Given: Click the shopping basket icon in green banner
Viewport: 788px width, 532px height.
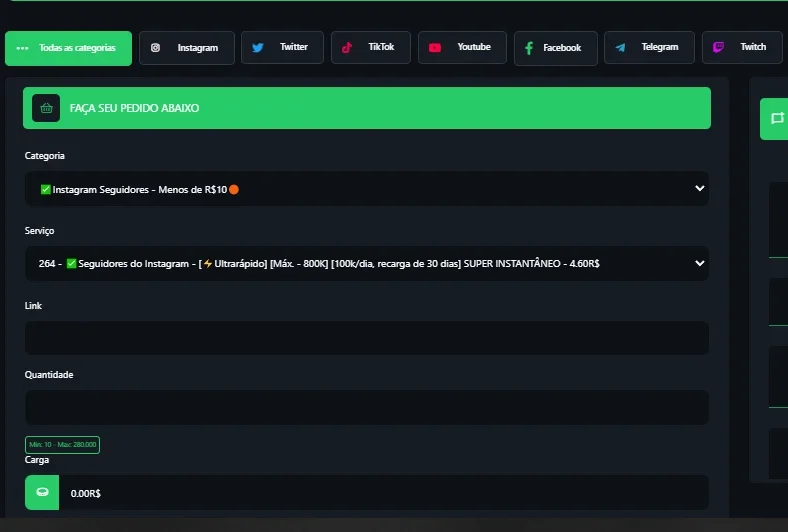Looking at the screenshot, I should click(46, 108).
